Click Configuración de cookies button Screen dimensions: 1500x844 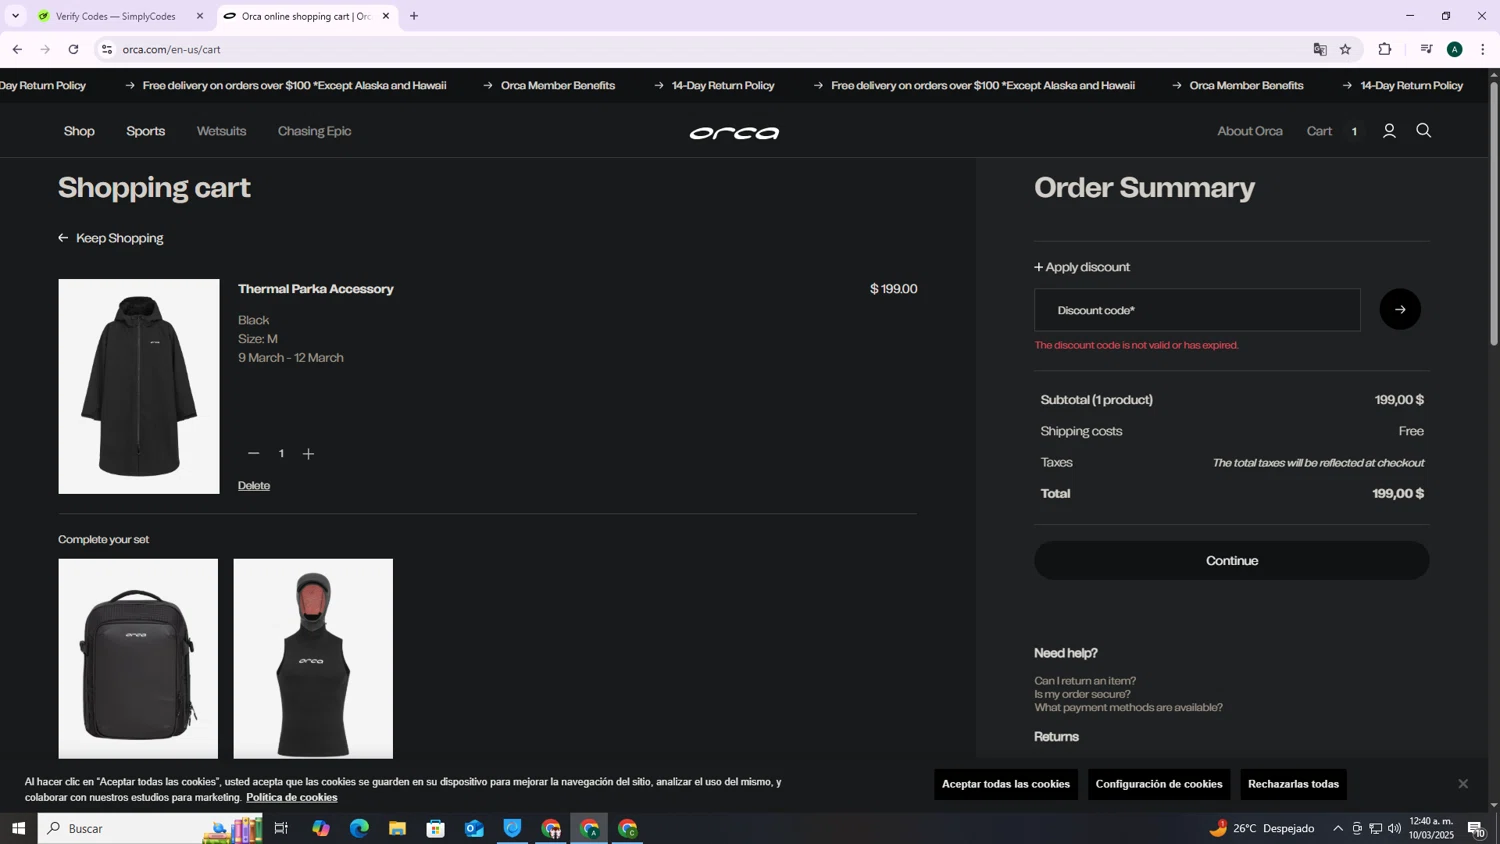1159,784
